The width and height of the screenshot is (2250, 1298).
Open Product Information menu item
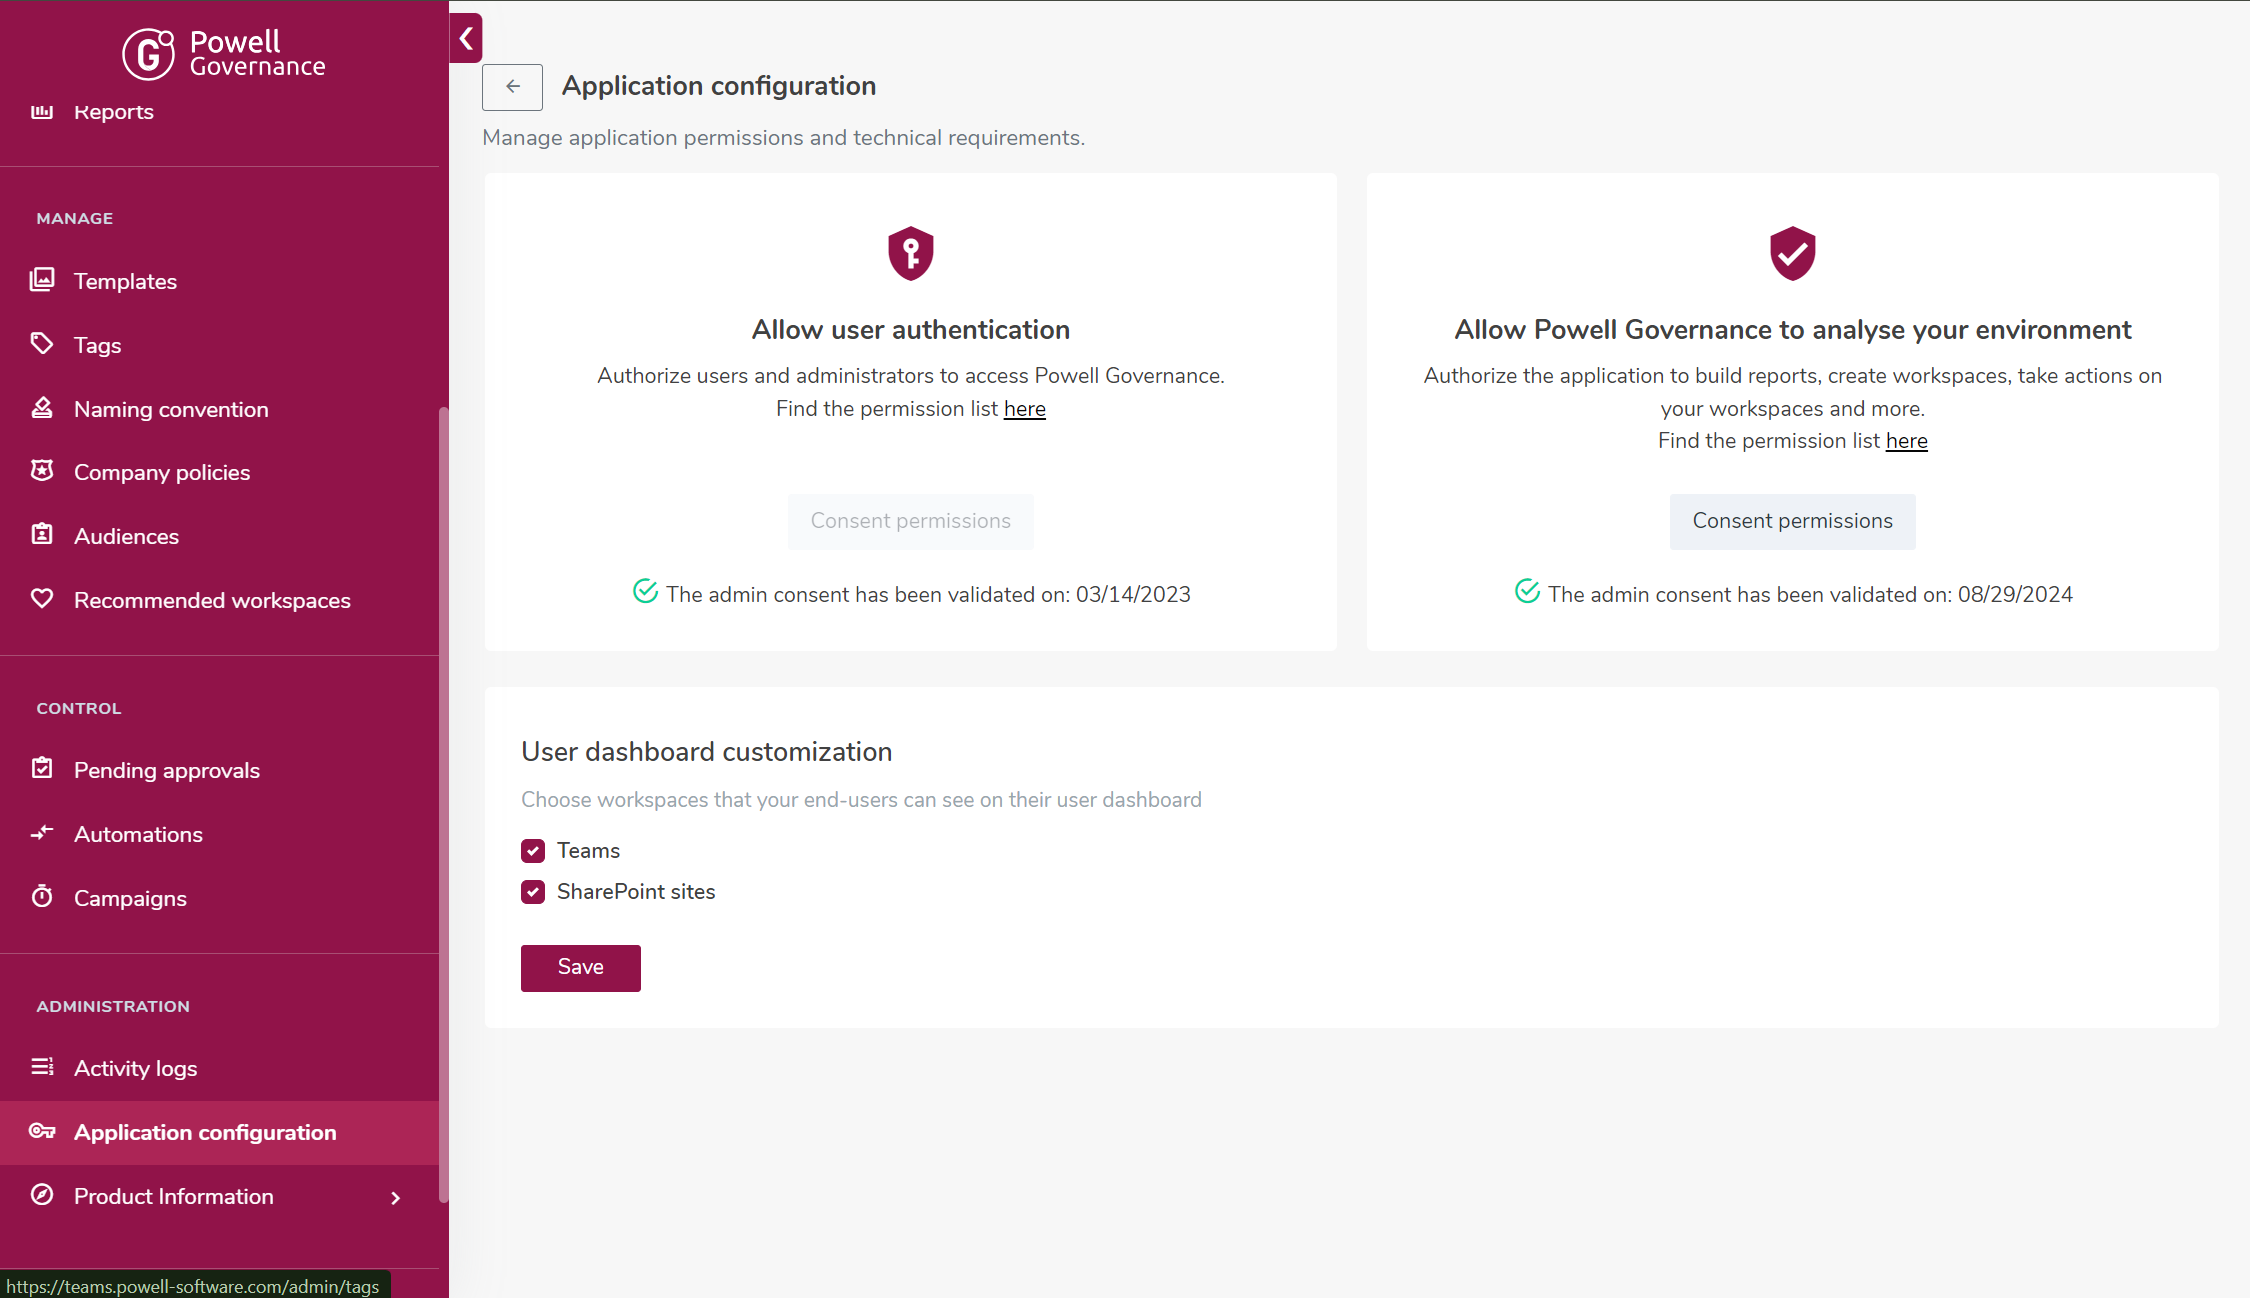click(x=219, y=1197)
